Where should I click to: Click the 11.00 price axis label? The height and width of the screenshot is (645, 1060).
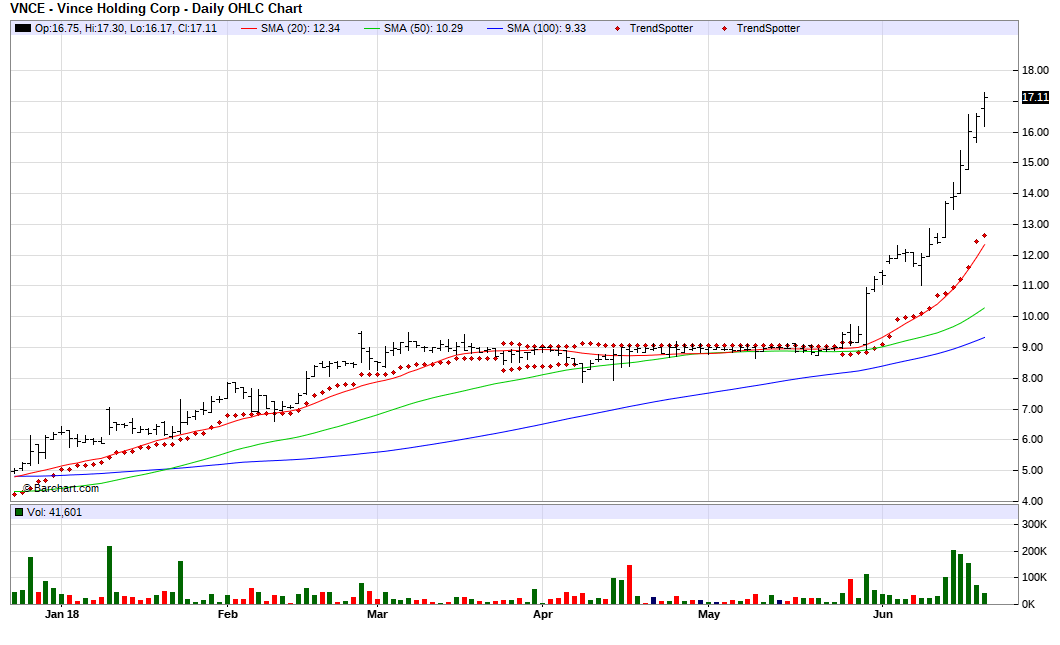point(1035,285)
